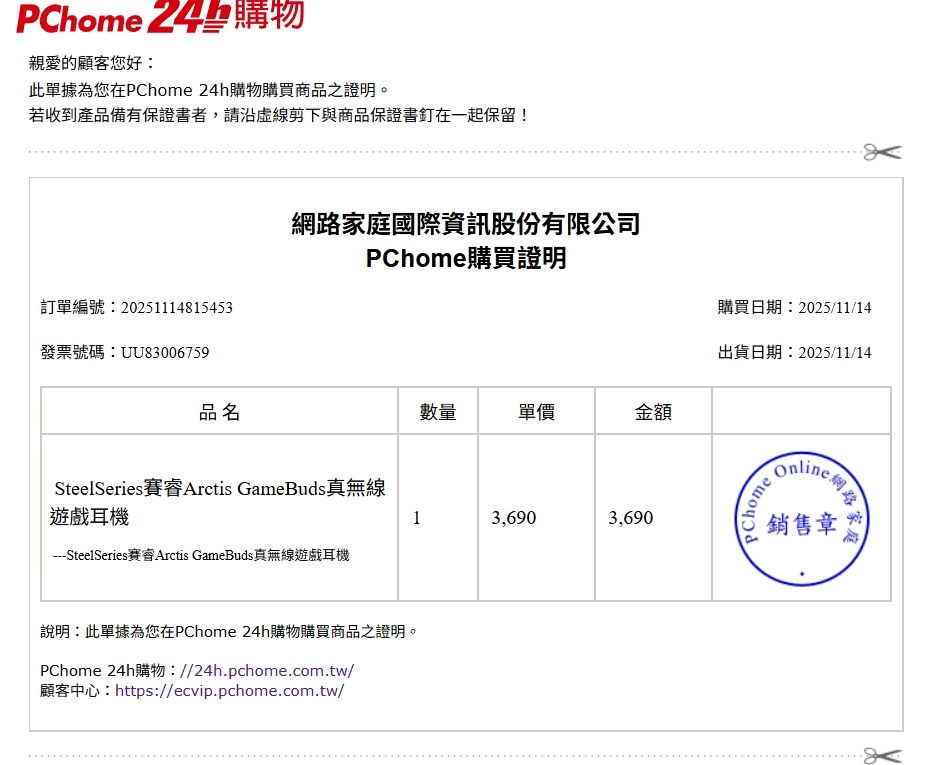Open the 24h.pchome.com.tw link
932x765 pixels.
tap(261, 670)
